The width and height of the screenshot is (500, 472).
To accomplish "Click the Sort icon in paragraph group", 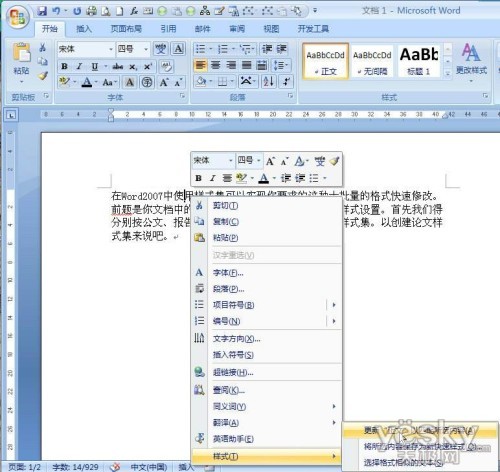I will coord(268,81).
